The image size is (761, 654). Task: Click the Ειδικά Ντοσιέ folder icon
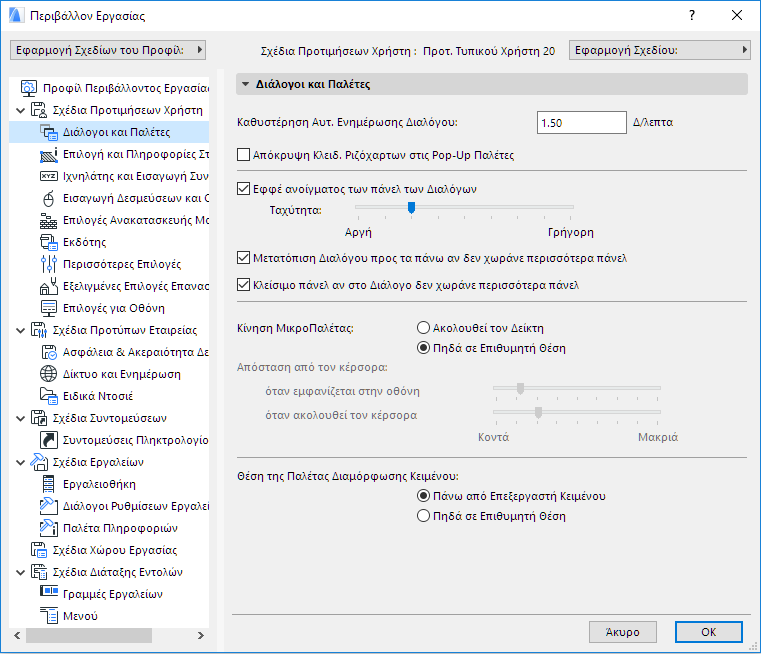[49, 396]
